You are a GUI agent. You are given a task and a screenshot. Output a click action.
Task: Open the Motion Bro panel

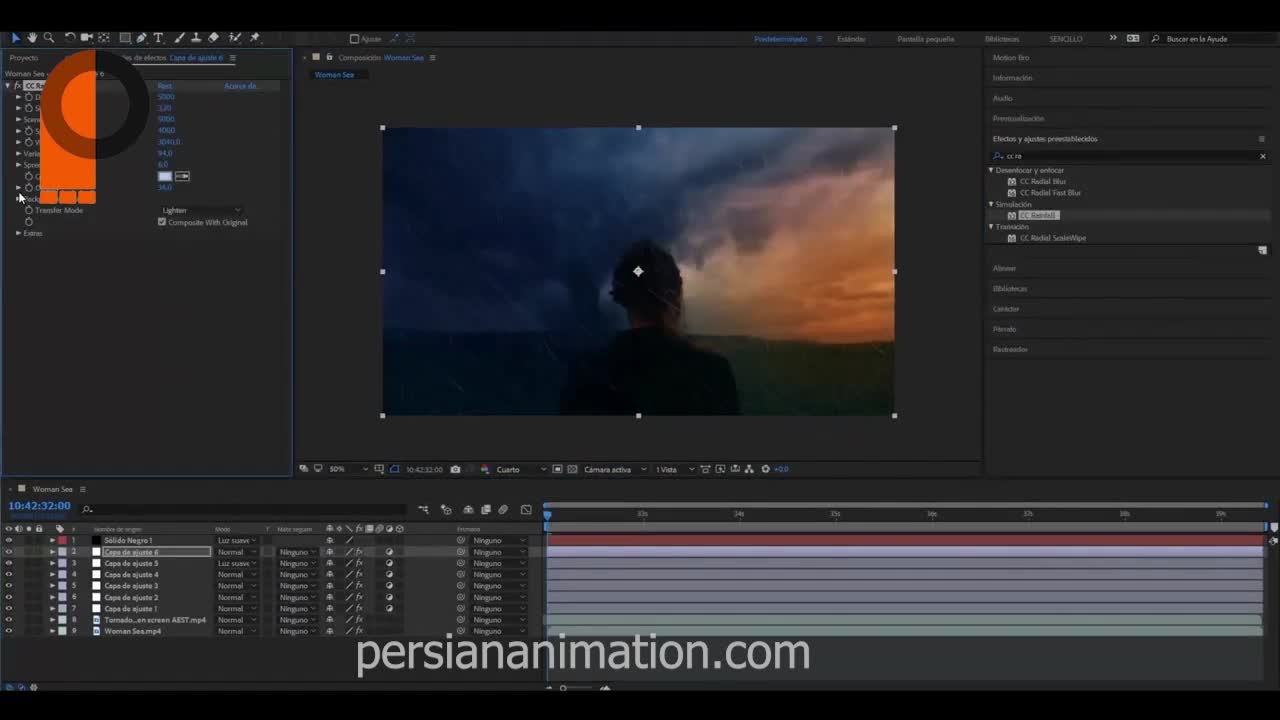coord(1011,58)
